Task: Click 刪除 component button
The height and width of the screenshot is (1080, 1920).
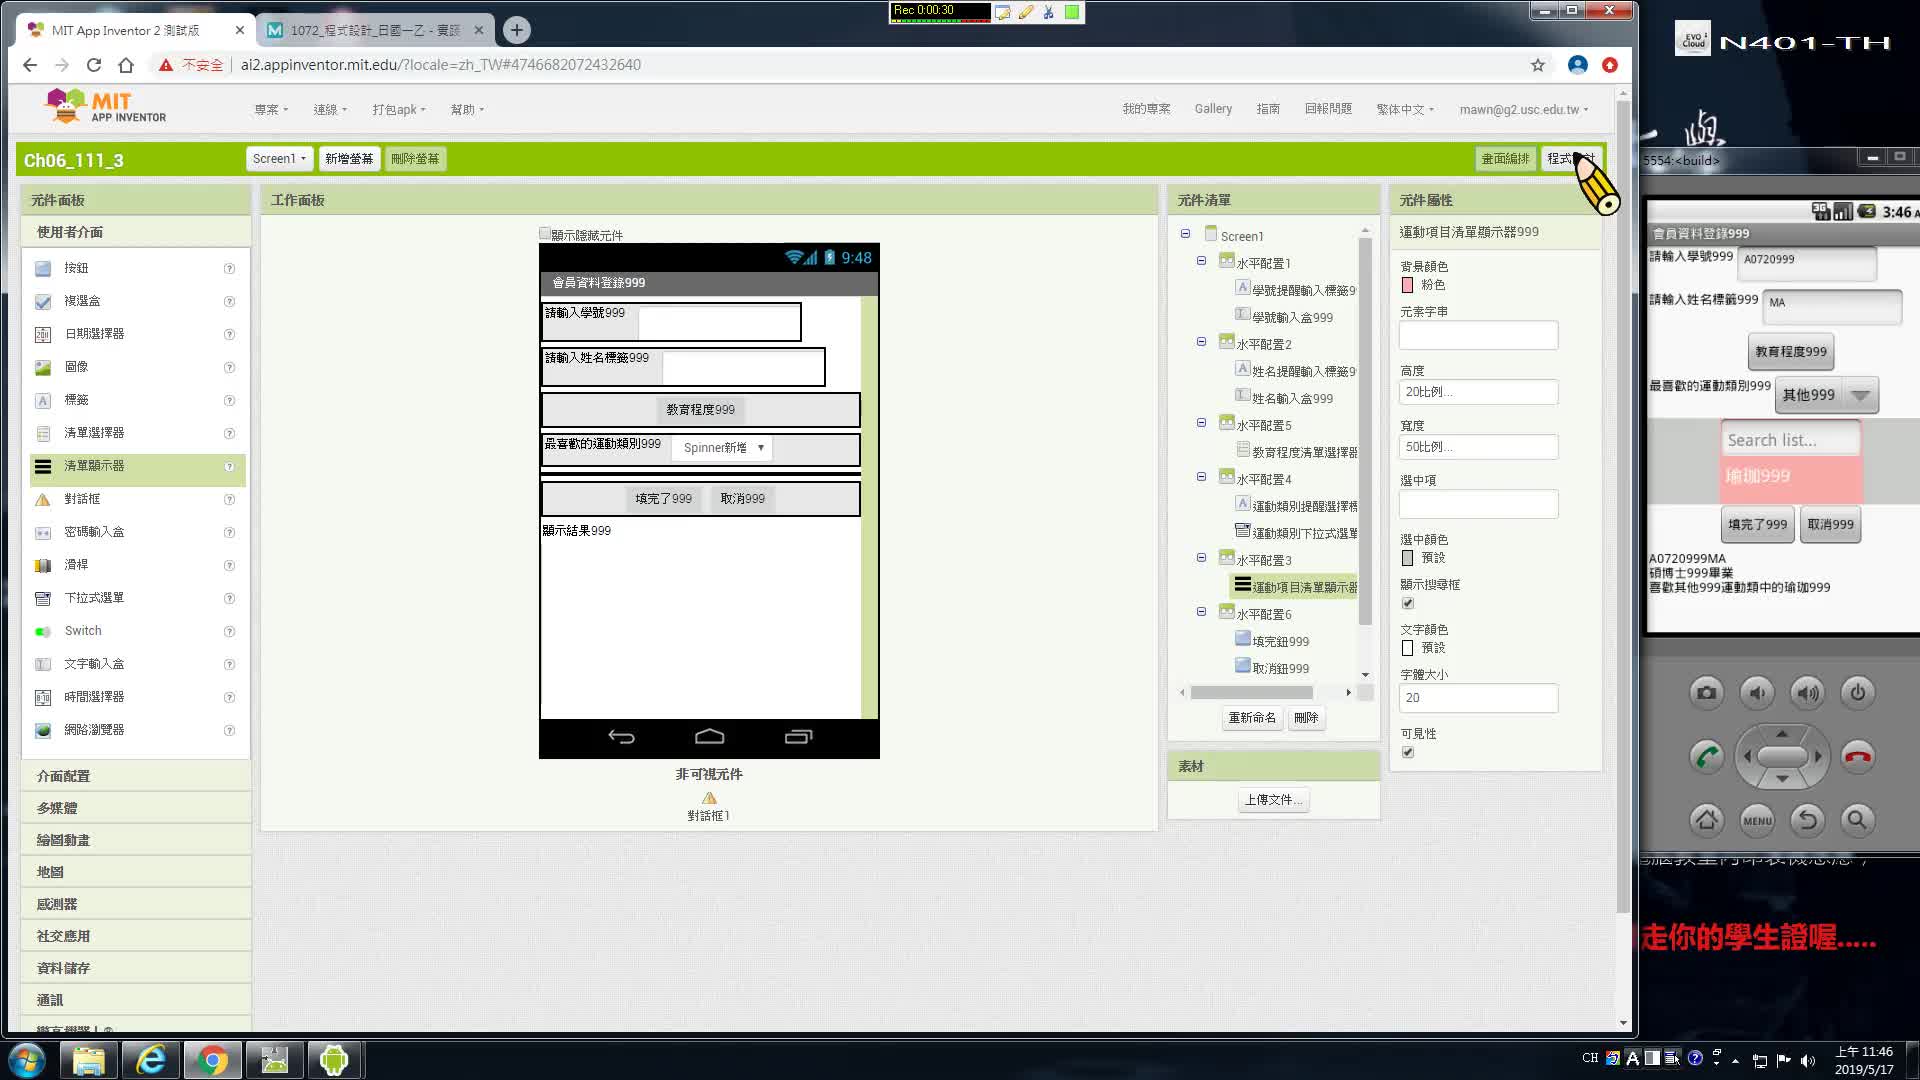Action: point(1306,718)
